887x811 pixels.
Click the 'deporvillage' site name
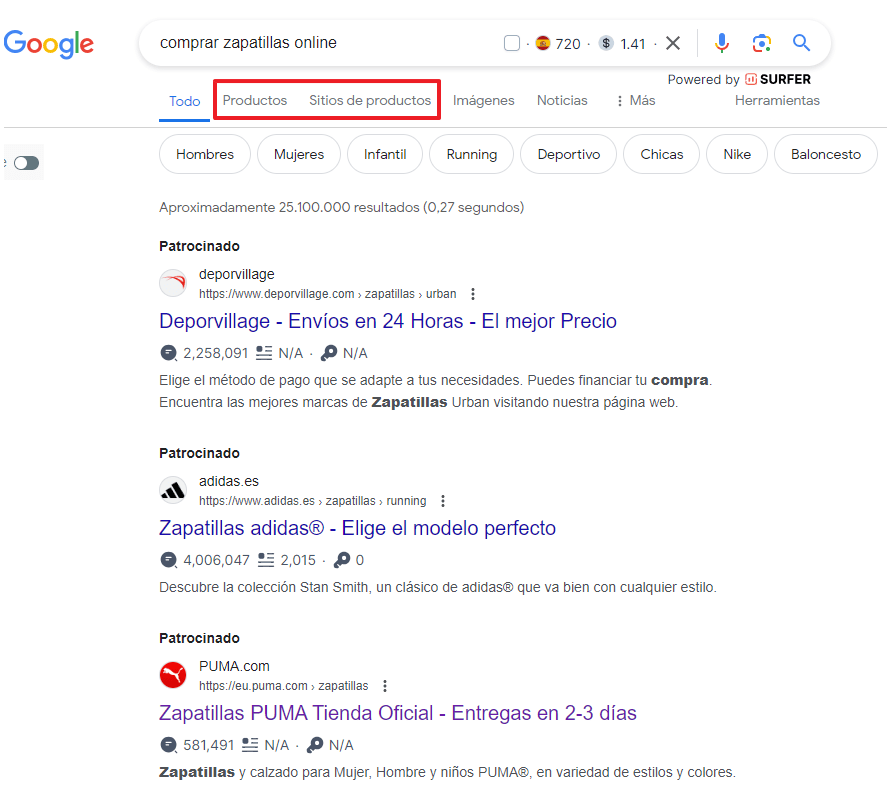pyautogui.click(x=236, y=274)
